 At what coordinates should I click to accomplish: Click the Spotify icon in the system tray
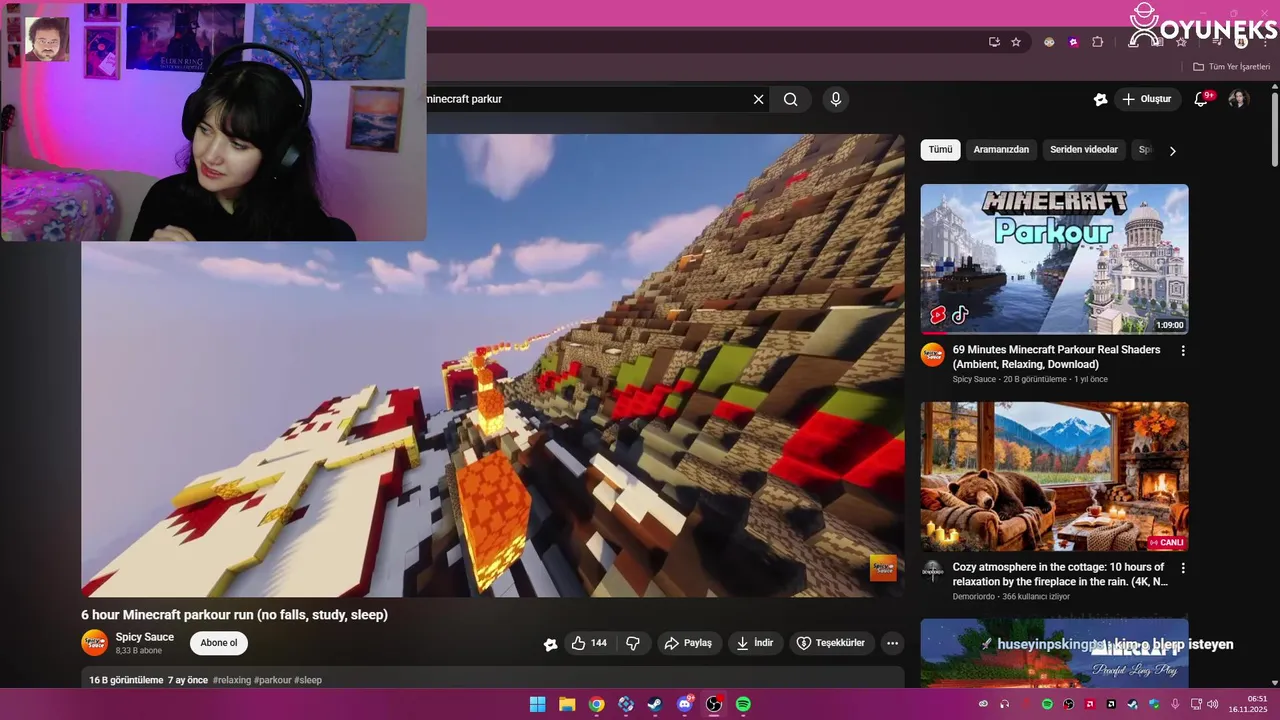coord(1047,705)
